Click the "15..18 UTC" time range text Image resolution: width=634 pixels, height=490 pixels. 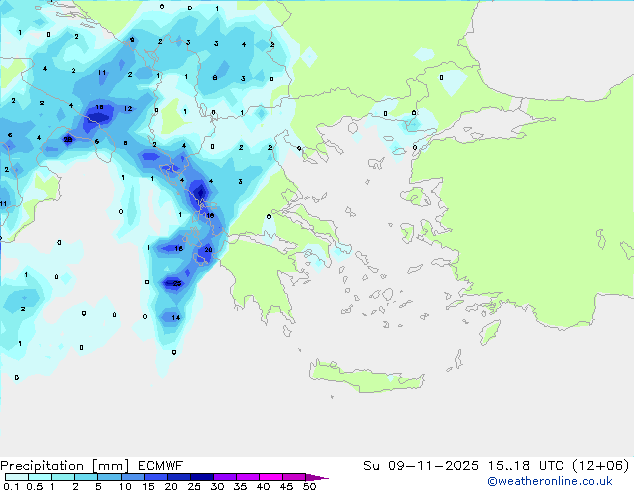526,466
